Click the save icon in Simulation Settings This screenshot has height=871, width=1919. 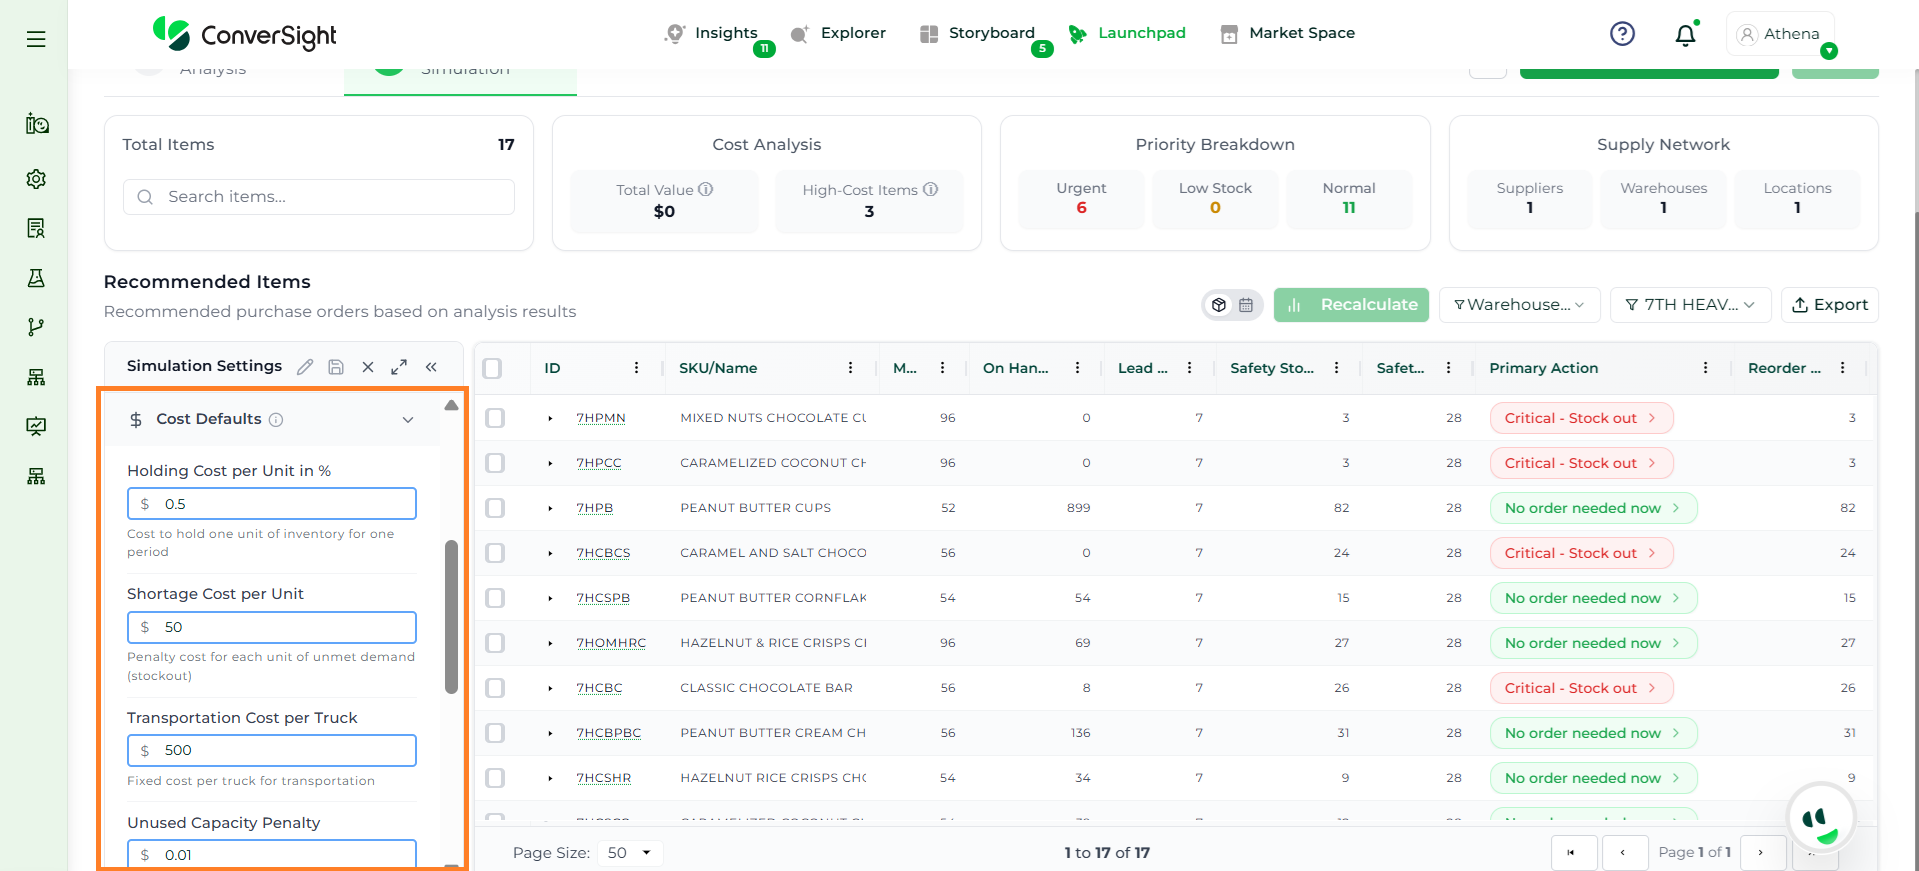point(336,367)
